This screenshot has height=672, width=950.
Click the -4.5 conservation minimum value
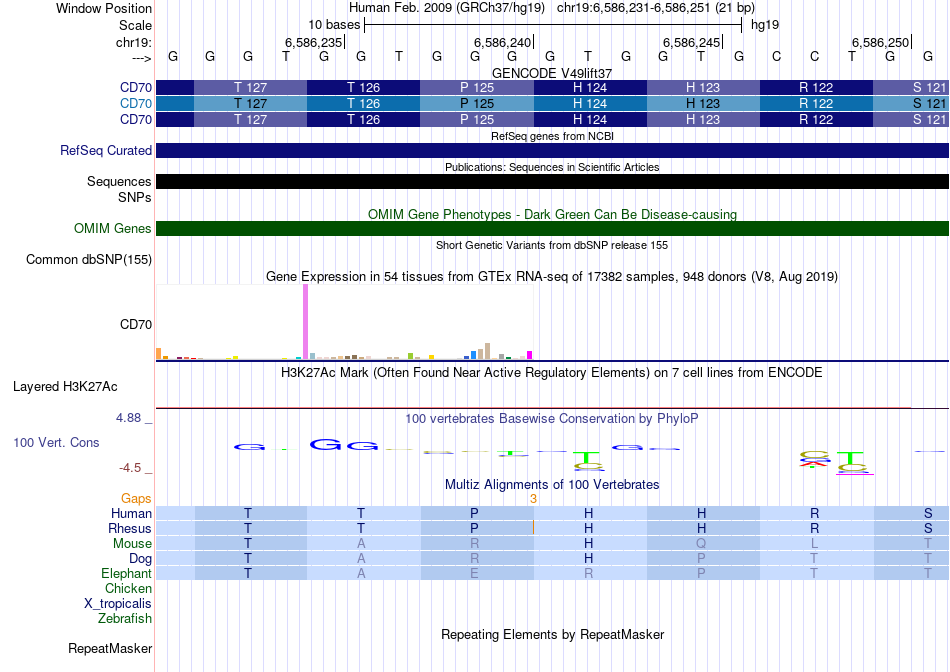pyautogui.click(x=130, y=468)
